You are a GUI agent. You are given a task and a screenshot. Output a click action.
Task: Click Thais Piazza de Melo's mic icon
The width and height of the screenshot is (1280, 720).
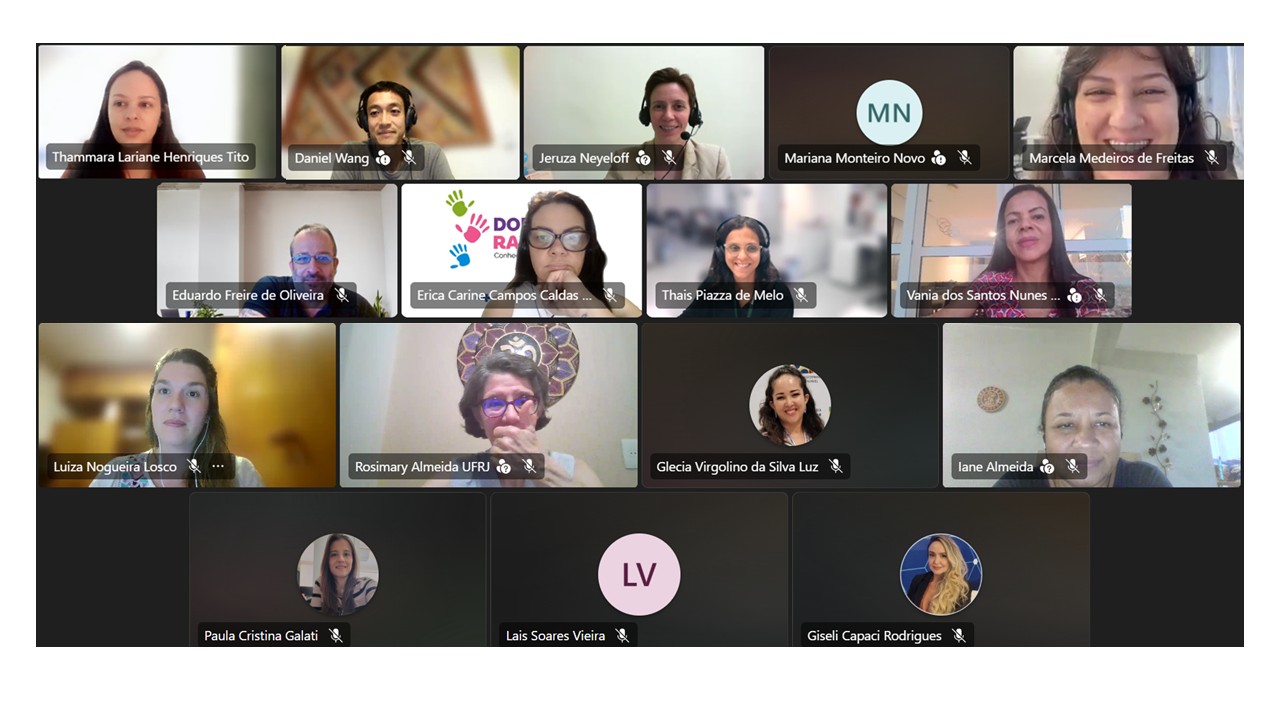(x=800, y=295)
